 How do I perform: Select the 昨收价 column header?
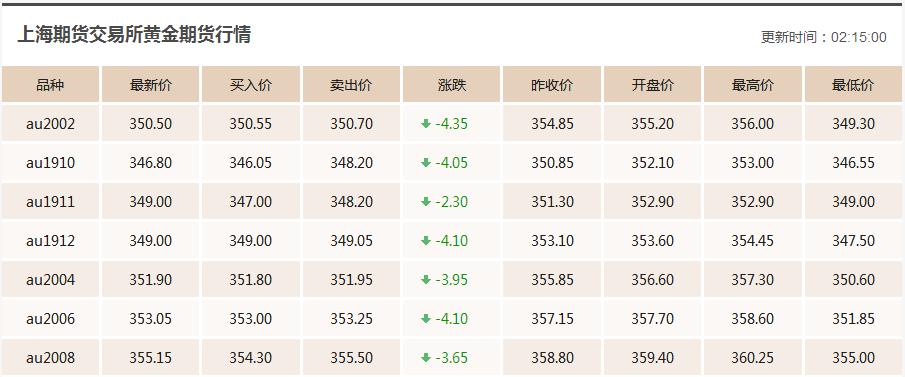pyautogui.click(x=552, y=84)
